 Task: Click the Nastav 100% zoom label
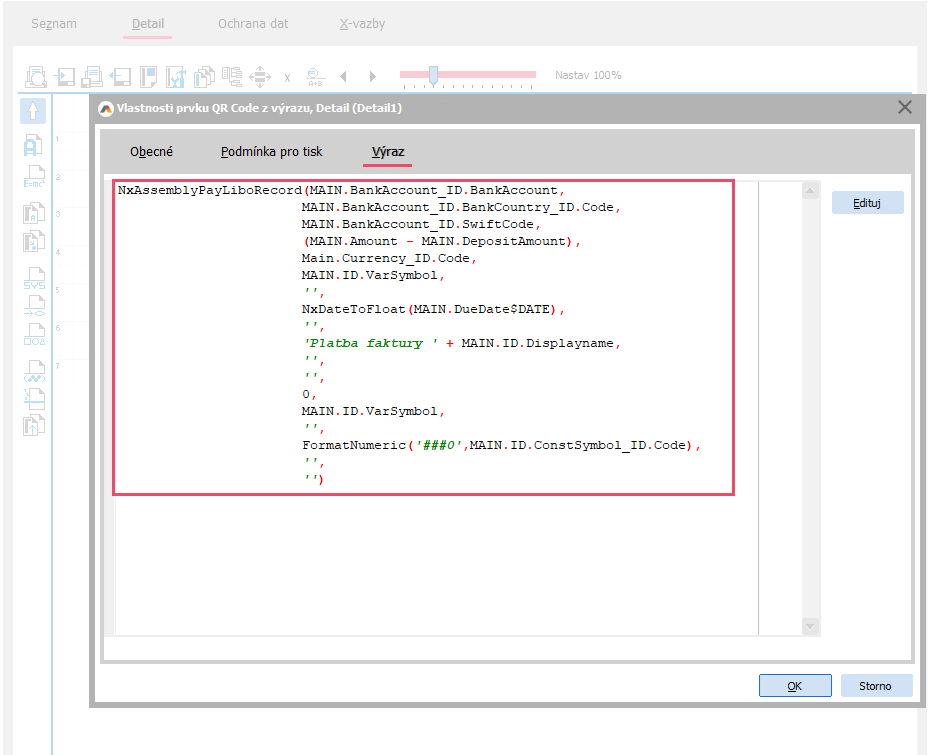tap(588, 75)
